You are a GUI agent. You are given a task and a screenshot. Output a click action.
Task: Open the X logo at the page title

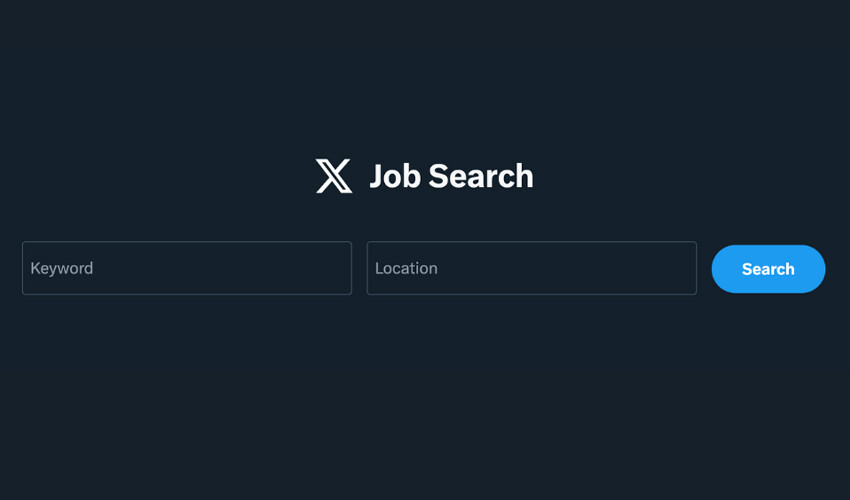point(334,176)
